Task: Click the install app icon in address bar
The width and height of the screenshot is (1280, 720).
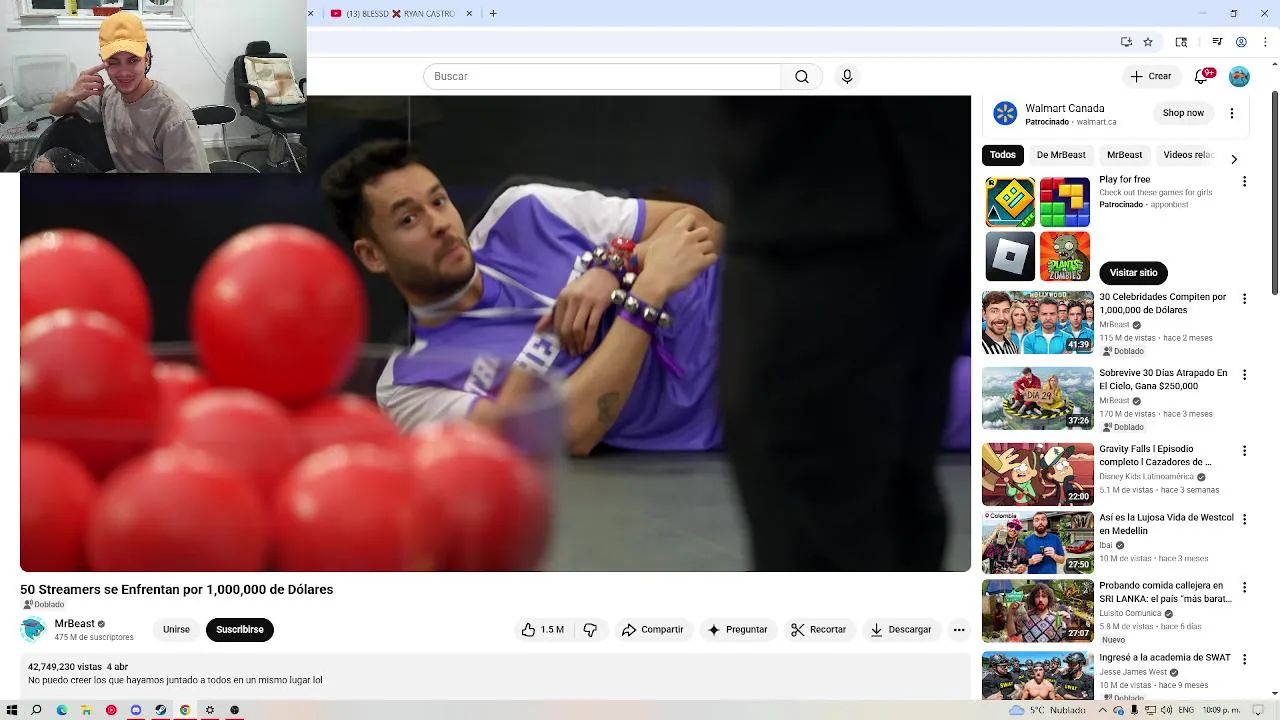Action: click(x=1126, y=42)
